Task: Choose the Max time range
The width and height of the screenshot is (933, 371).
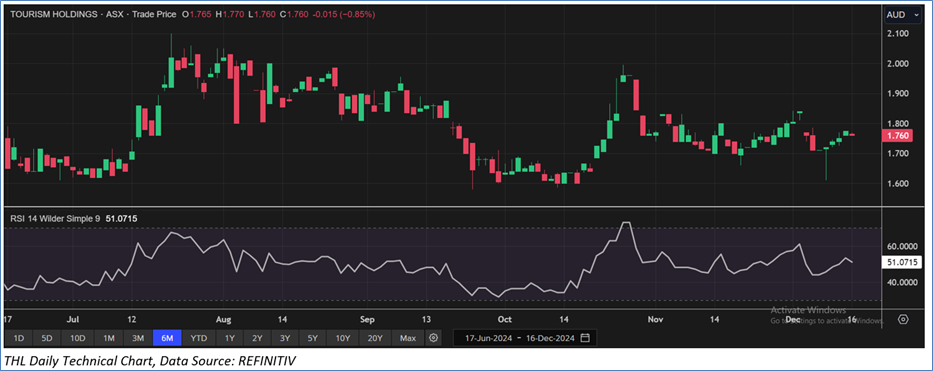Action: (408, 338)
